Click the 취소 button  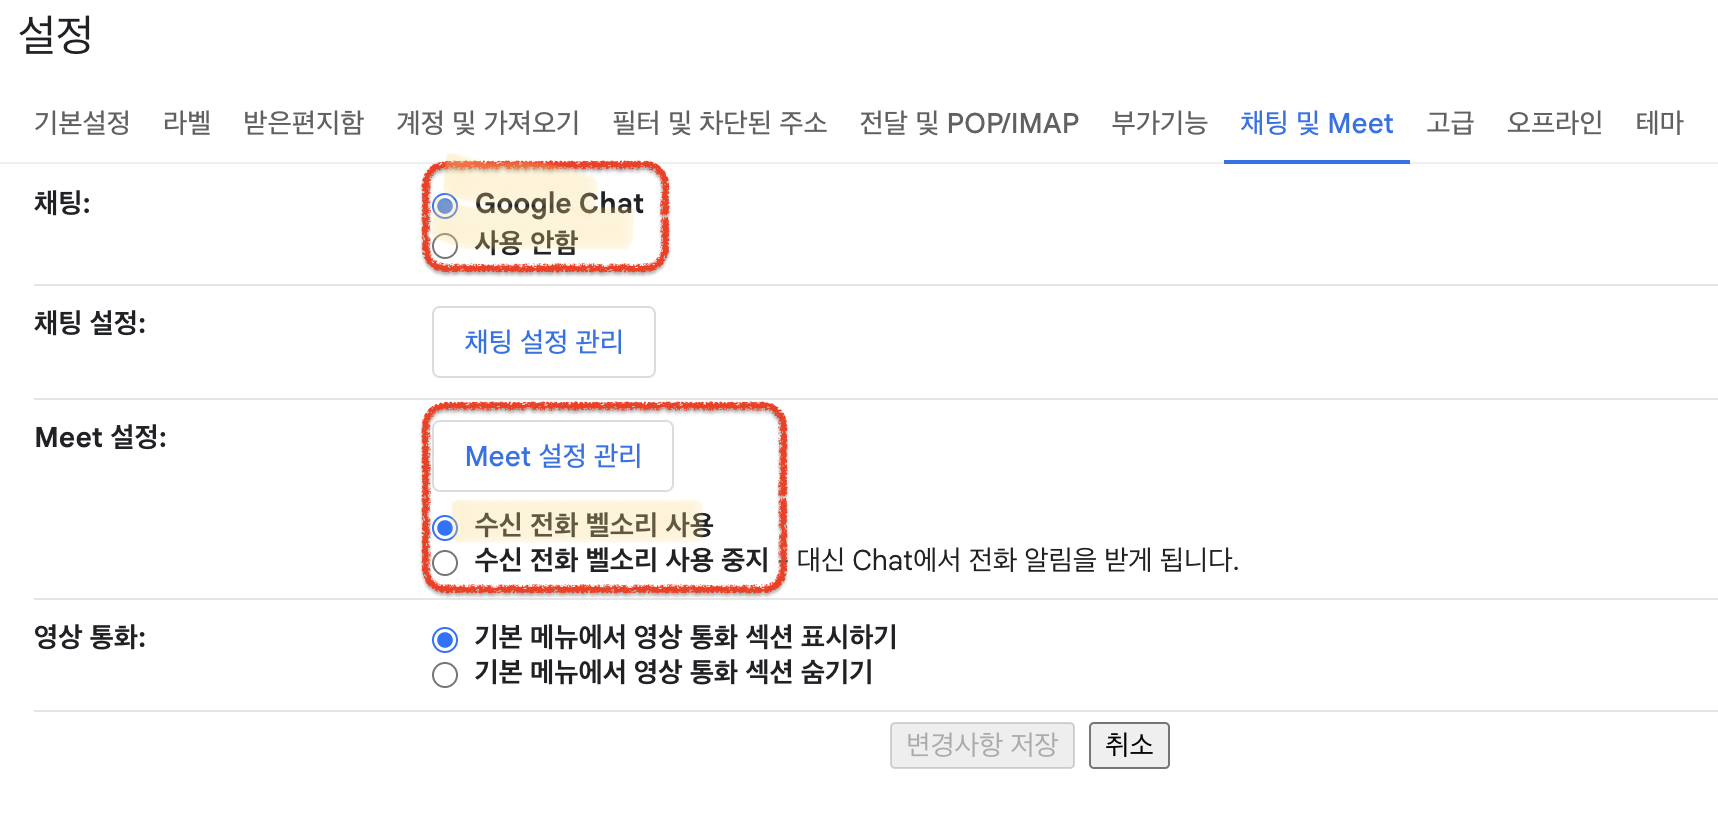pos(1128,745)
